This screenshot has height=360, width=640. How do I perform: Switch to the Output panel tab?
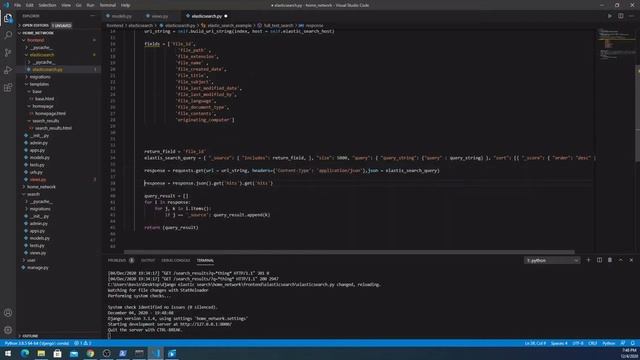click(x=148, y=260)
